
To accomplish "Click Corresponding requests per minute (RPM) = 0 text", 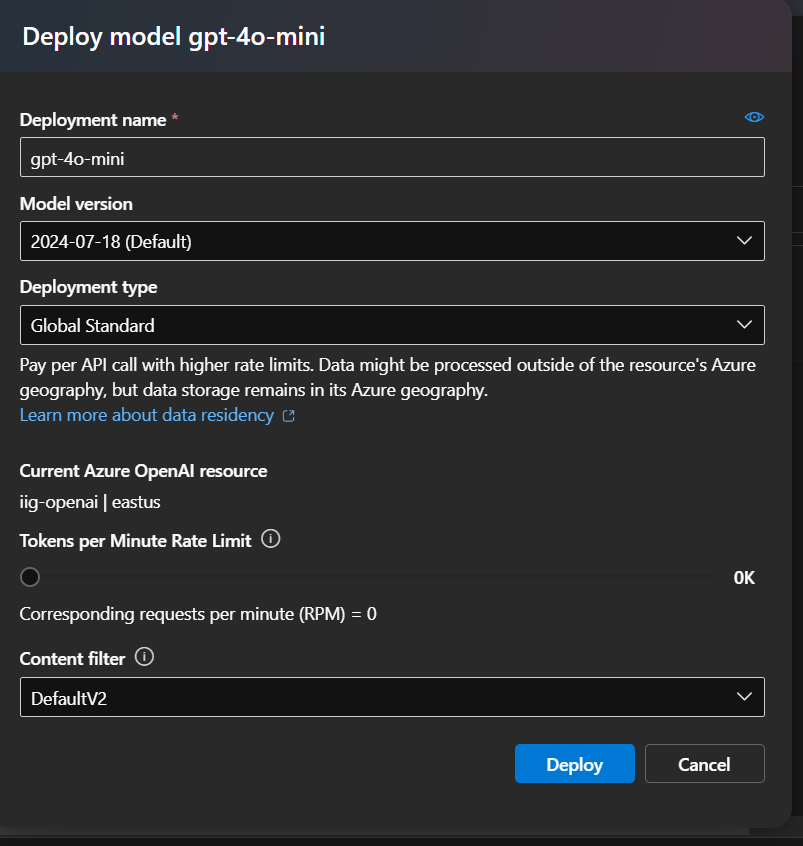I will pos(198,614).
